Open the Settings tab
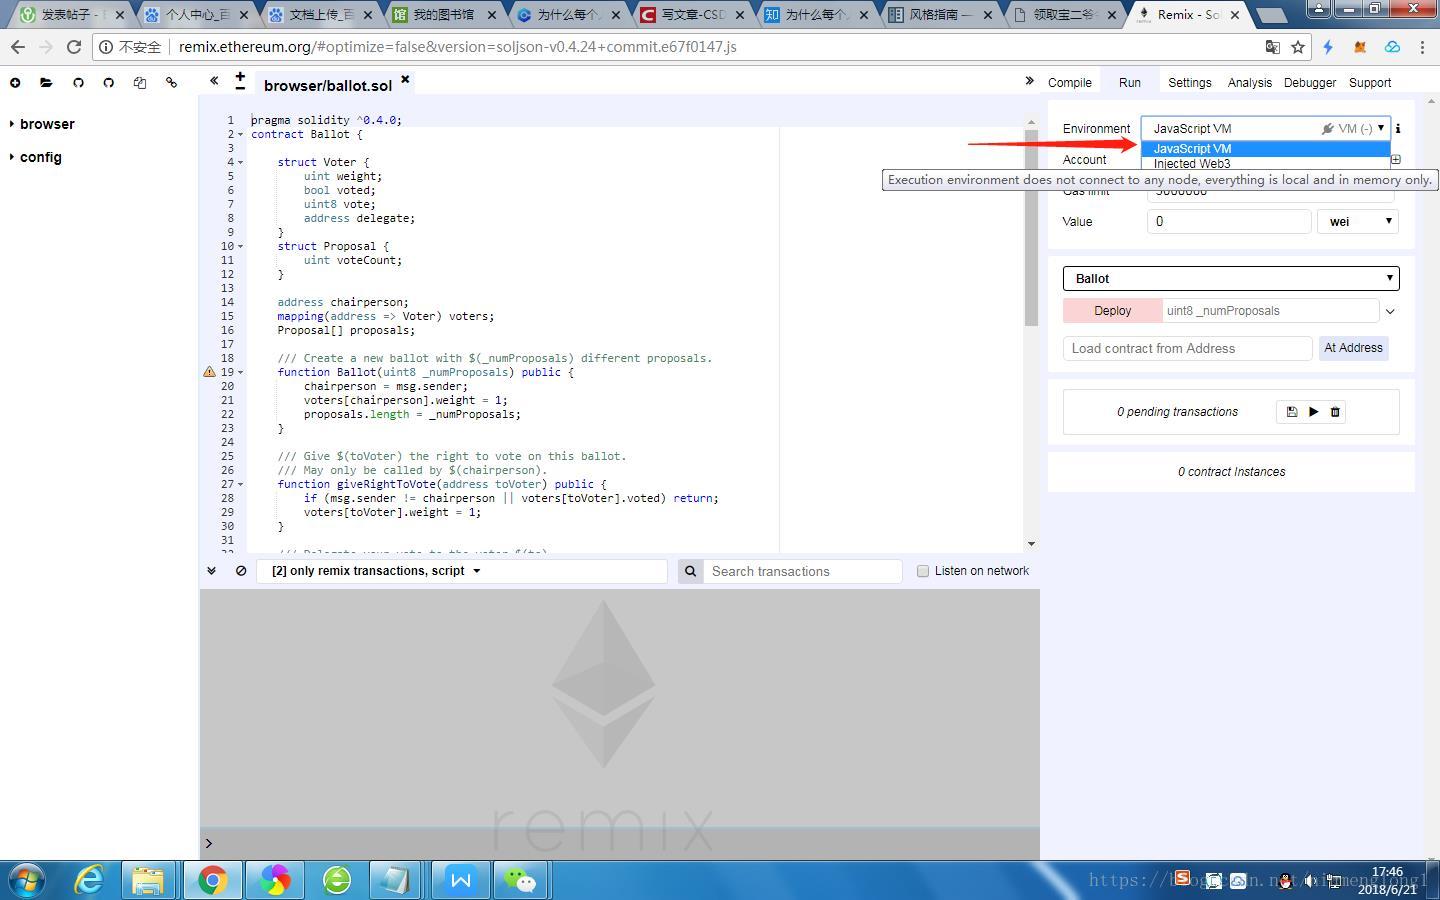This screenshot has width=1440, height=900. tap(1190, 83)
